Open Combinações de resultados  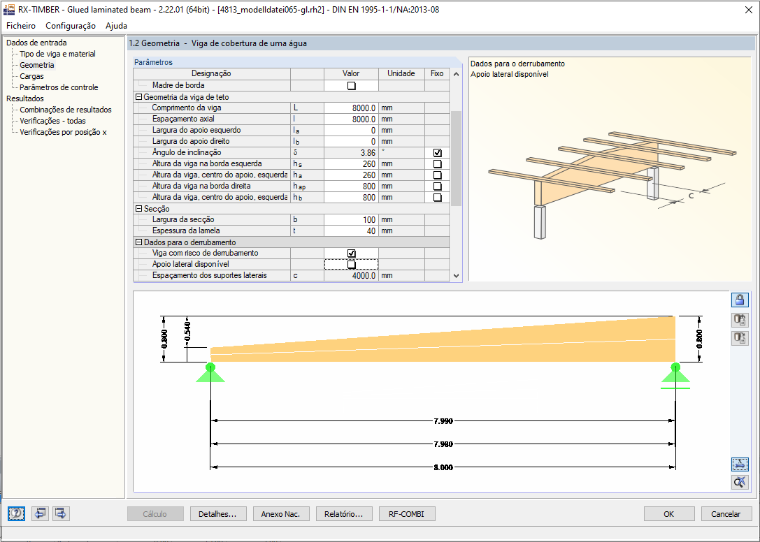65,110
